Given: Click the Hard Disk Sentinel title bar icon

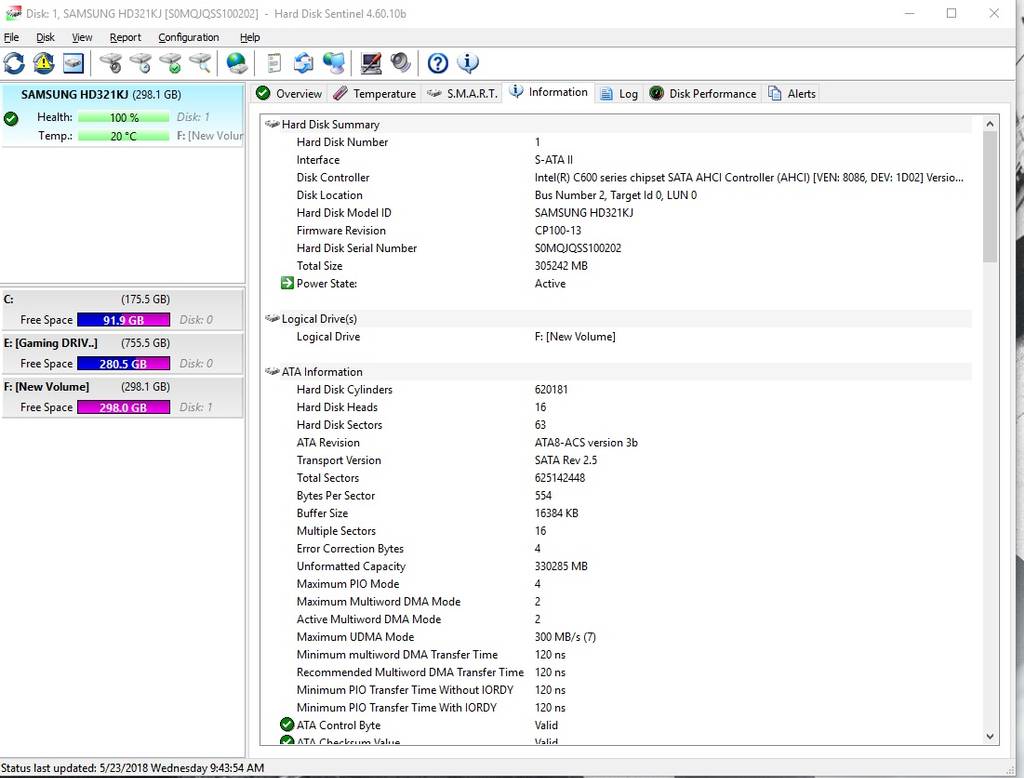Looking at the screenshot, I should coord(13,13).
